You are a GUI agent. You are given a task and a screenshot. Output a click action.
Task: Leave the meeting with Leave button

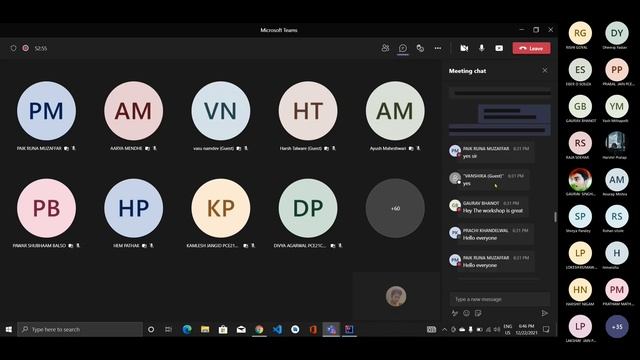point(531,48)
